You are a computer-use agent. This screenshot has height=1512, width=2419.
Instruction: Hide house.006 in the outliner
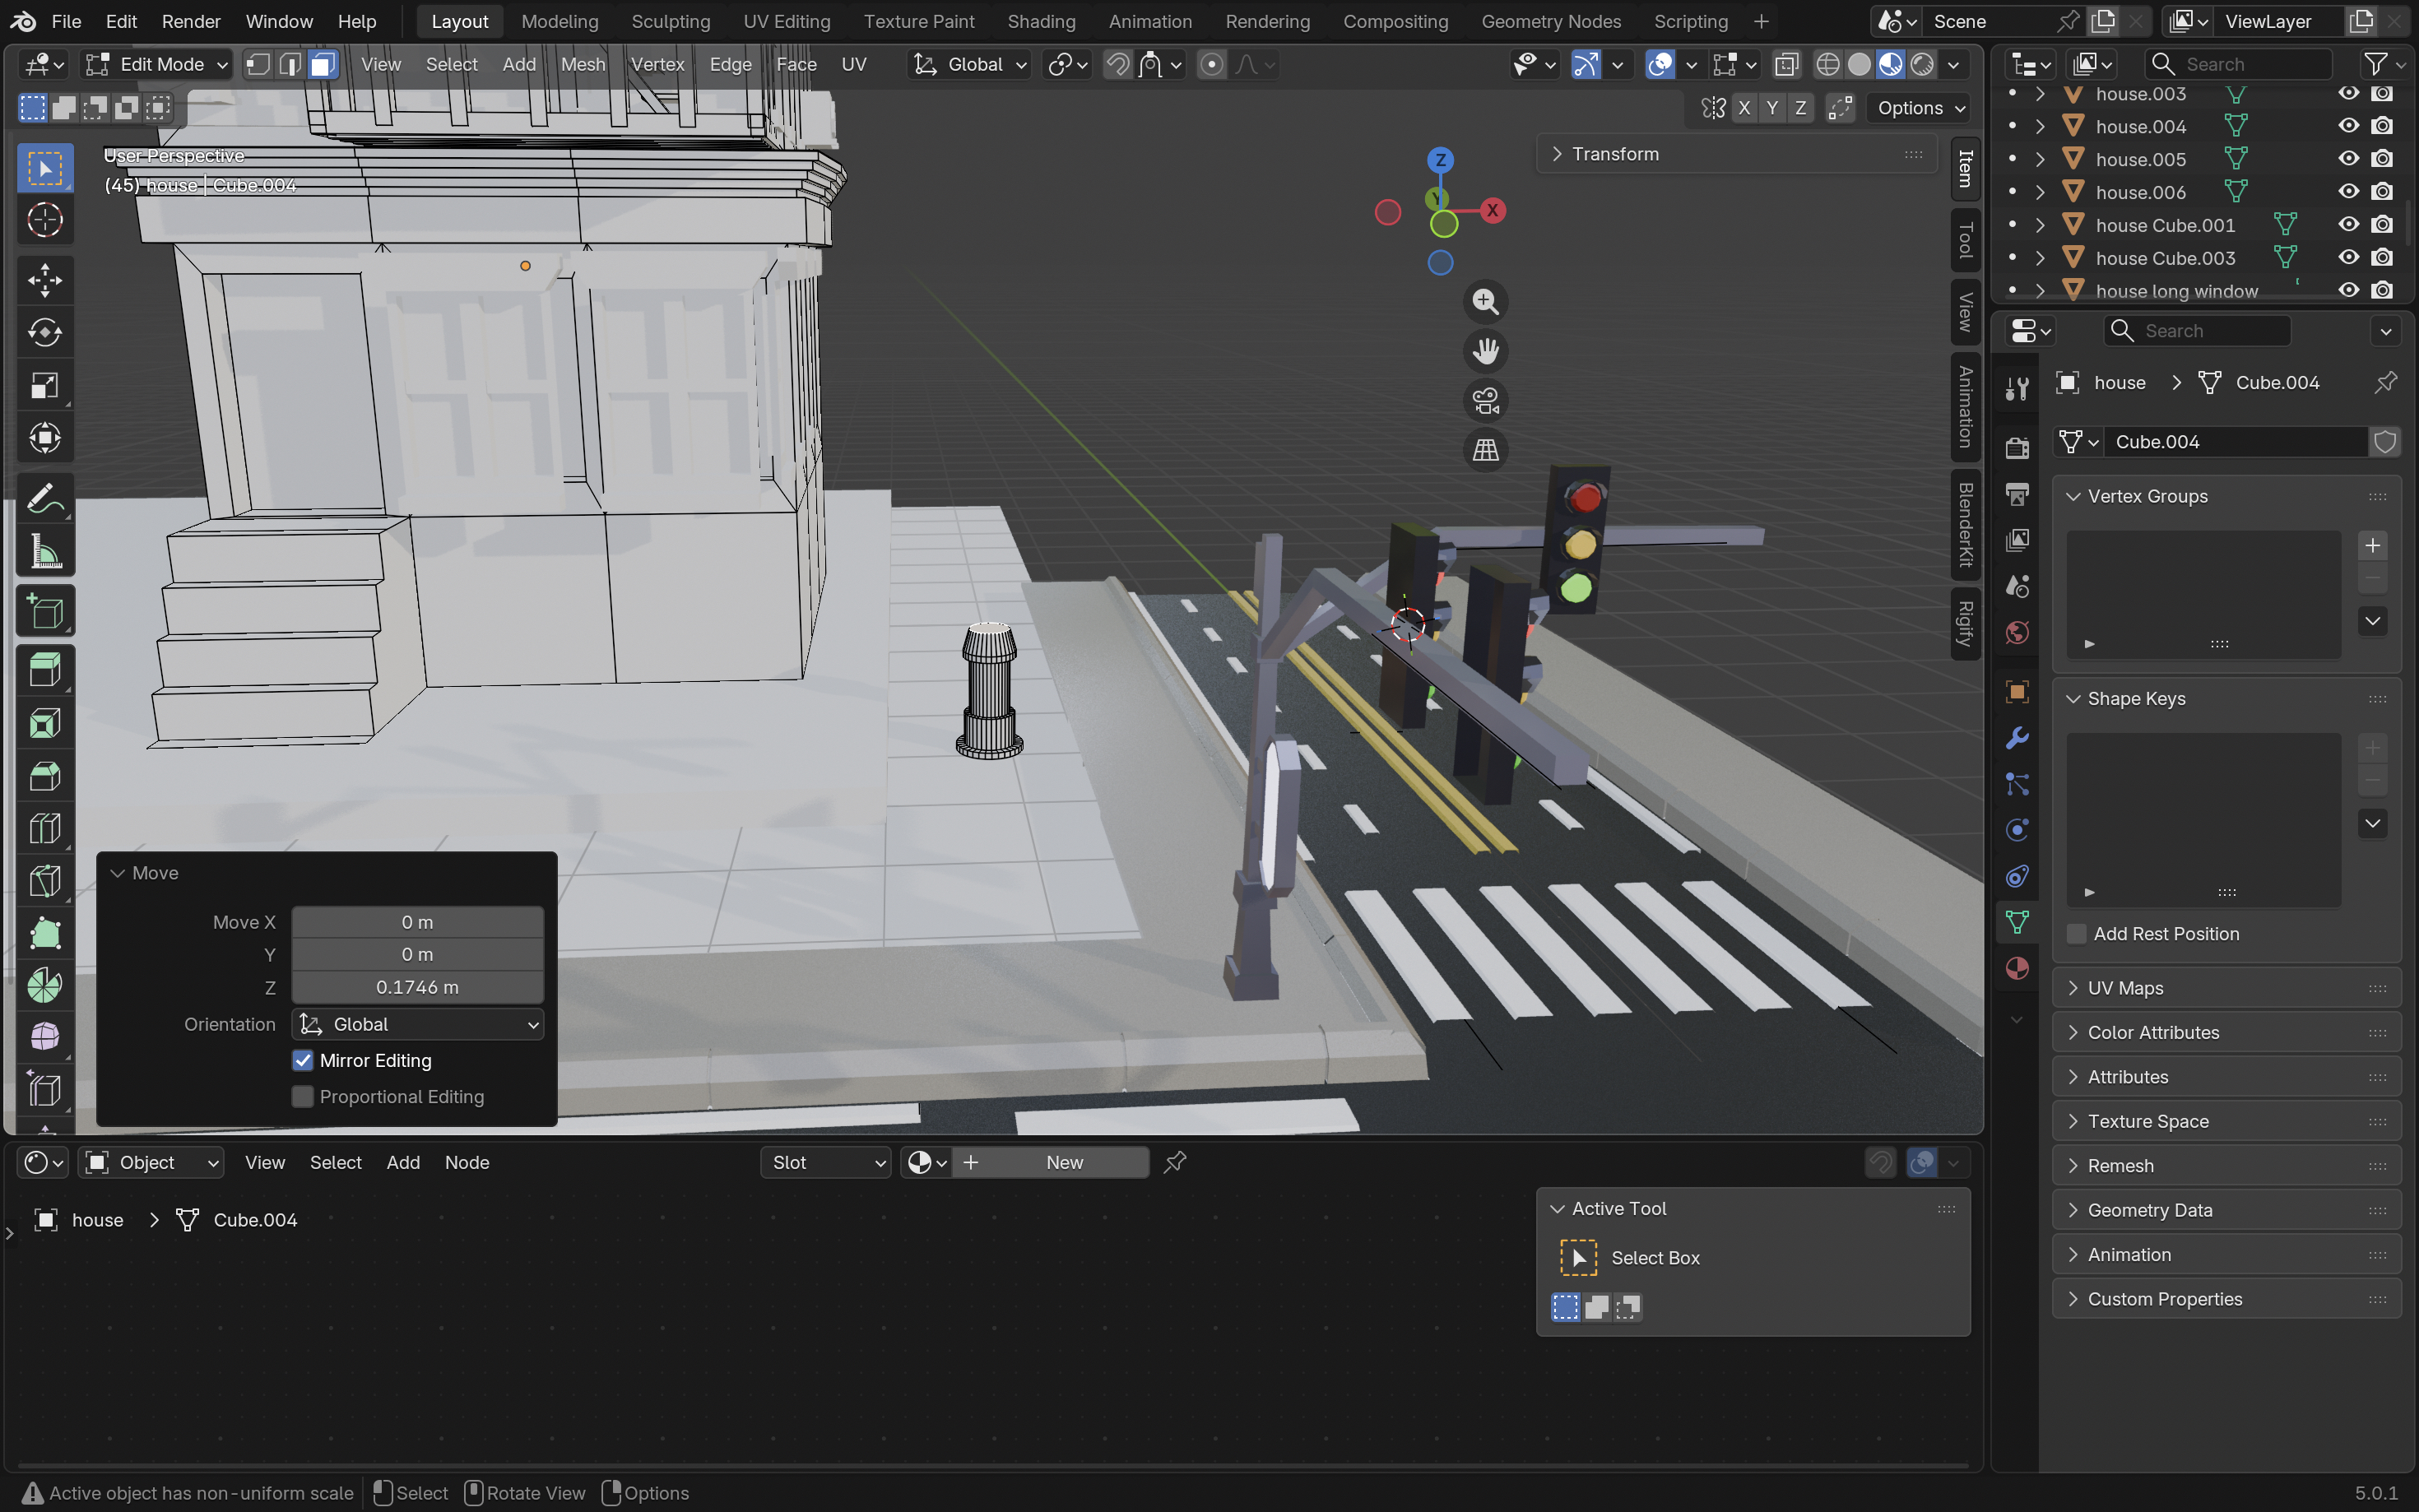tap(2348, 192)
